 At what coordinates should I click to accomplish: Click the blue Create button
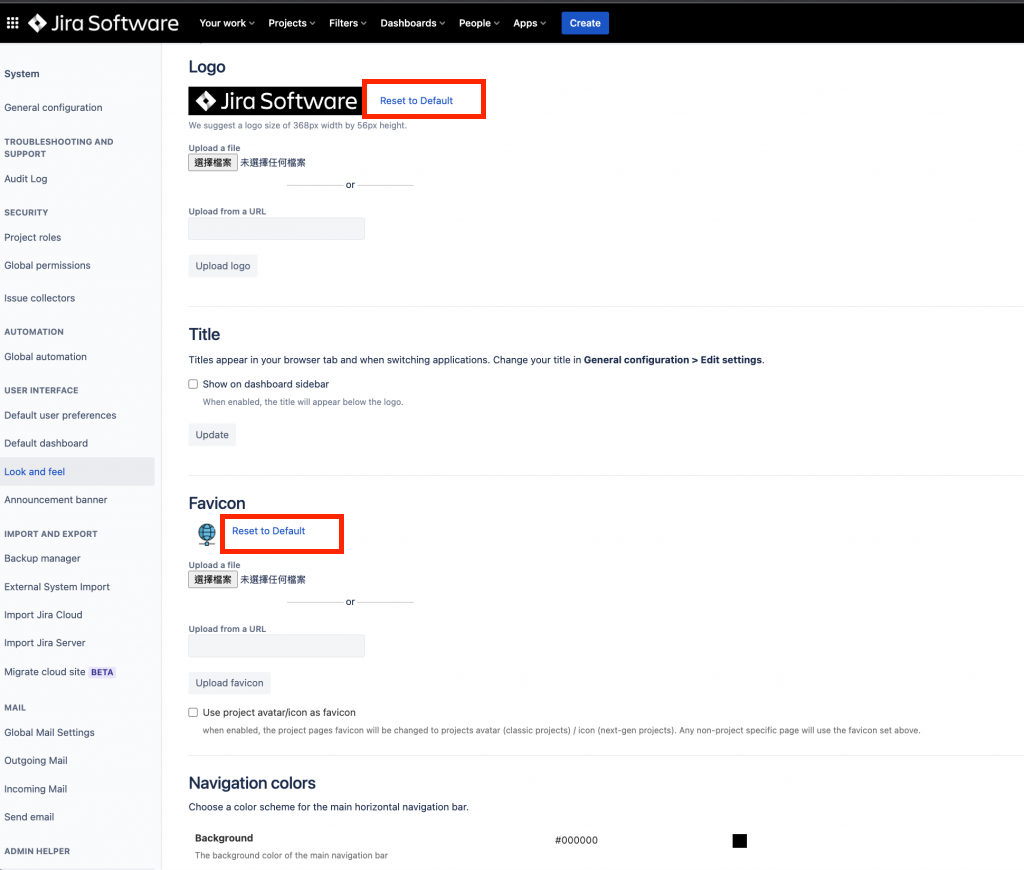585,24
